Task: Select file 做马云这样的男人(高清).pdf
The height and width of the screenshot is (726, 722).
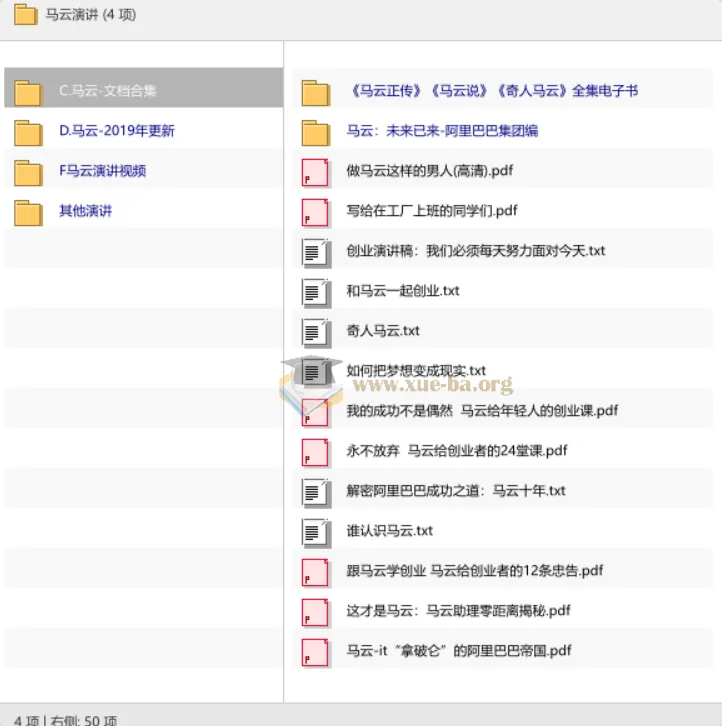Action: (x=430, y=171)
